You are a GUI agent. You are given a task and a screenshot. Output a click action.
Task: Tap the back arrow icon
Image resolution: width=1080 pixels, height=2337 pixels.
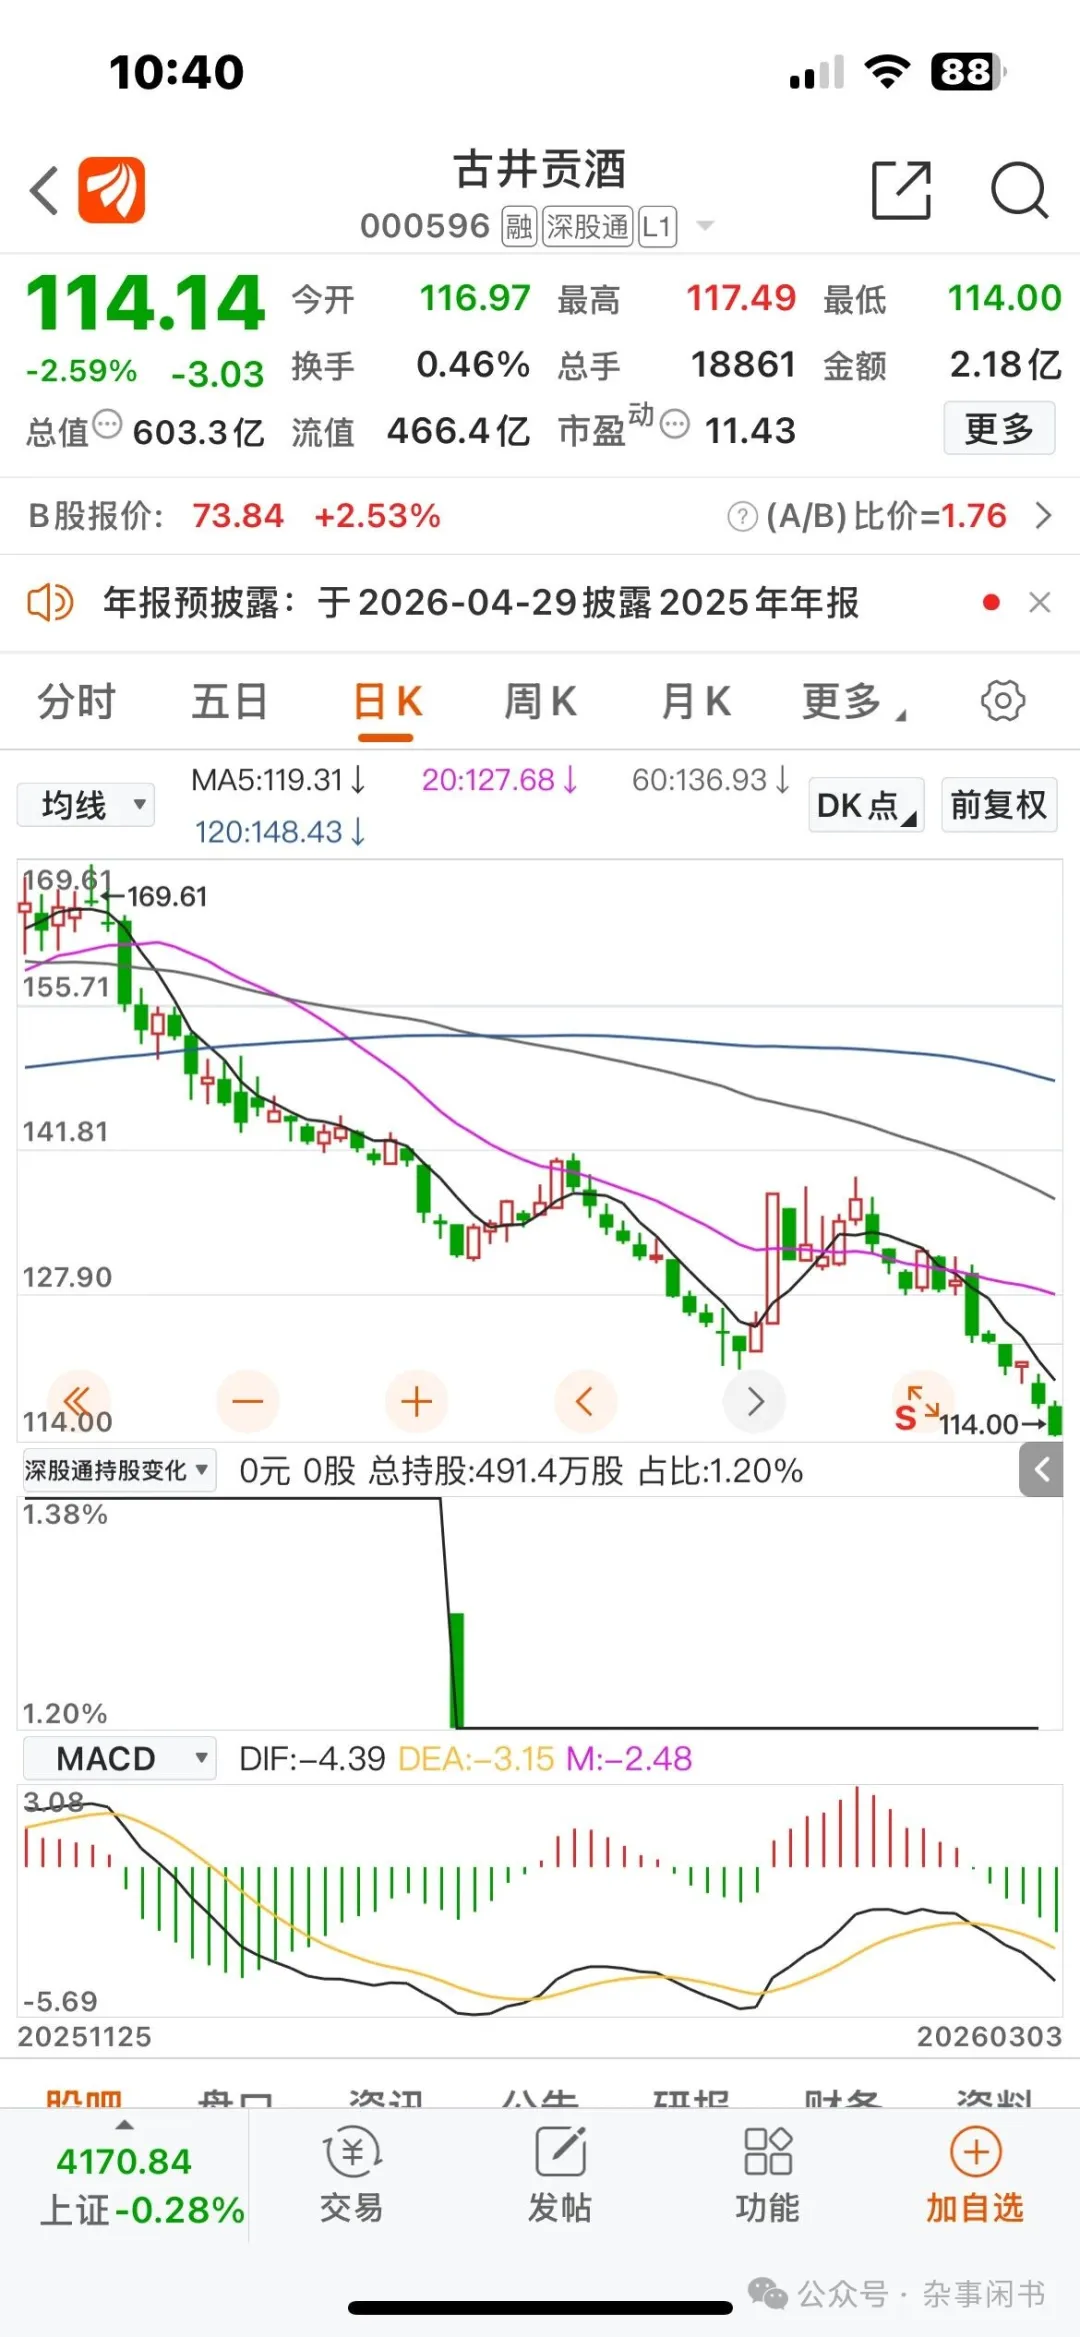(x=45, y=190)
